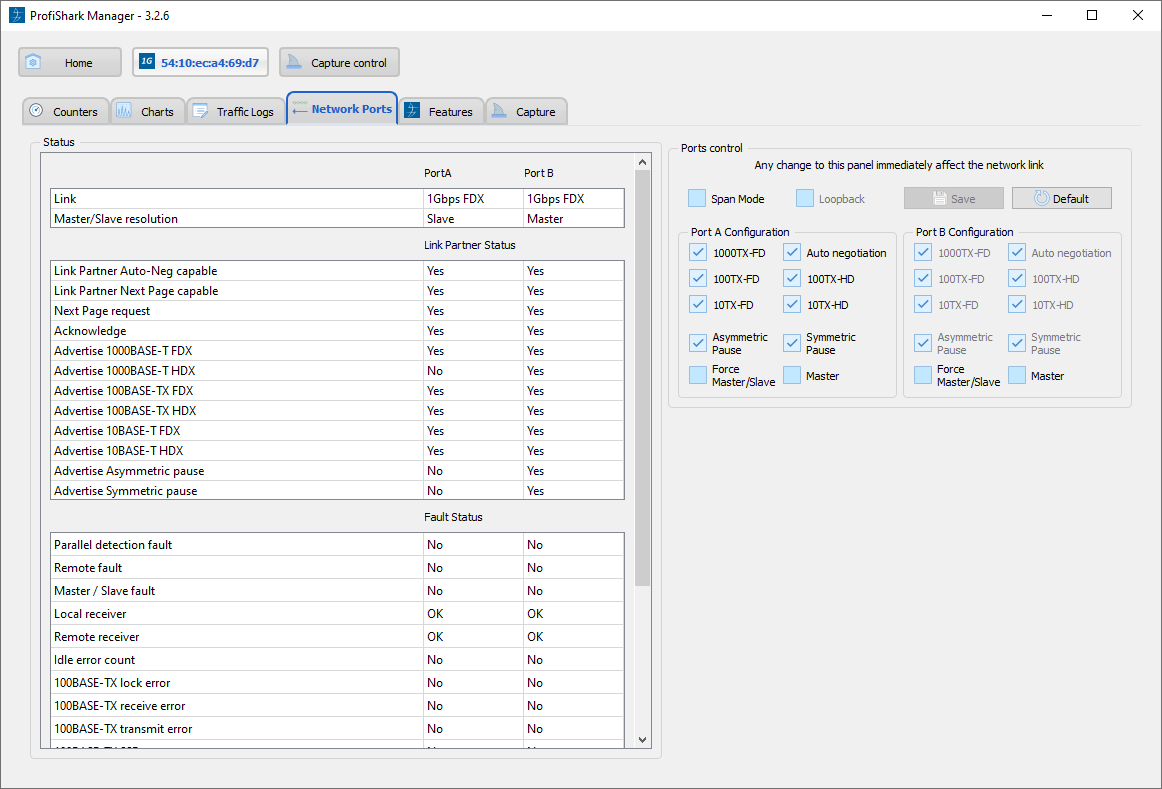This screenshot has height=789, width=1162.
Task: Click the Home button's house icon
Action: [33, 62]
